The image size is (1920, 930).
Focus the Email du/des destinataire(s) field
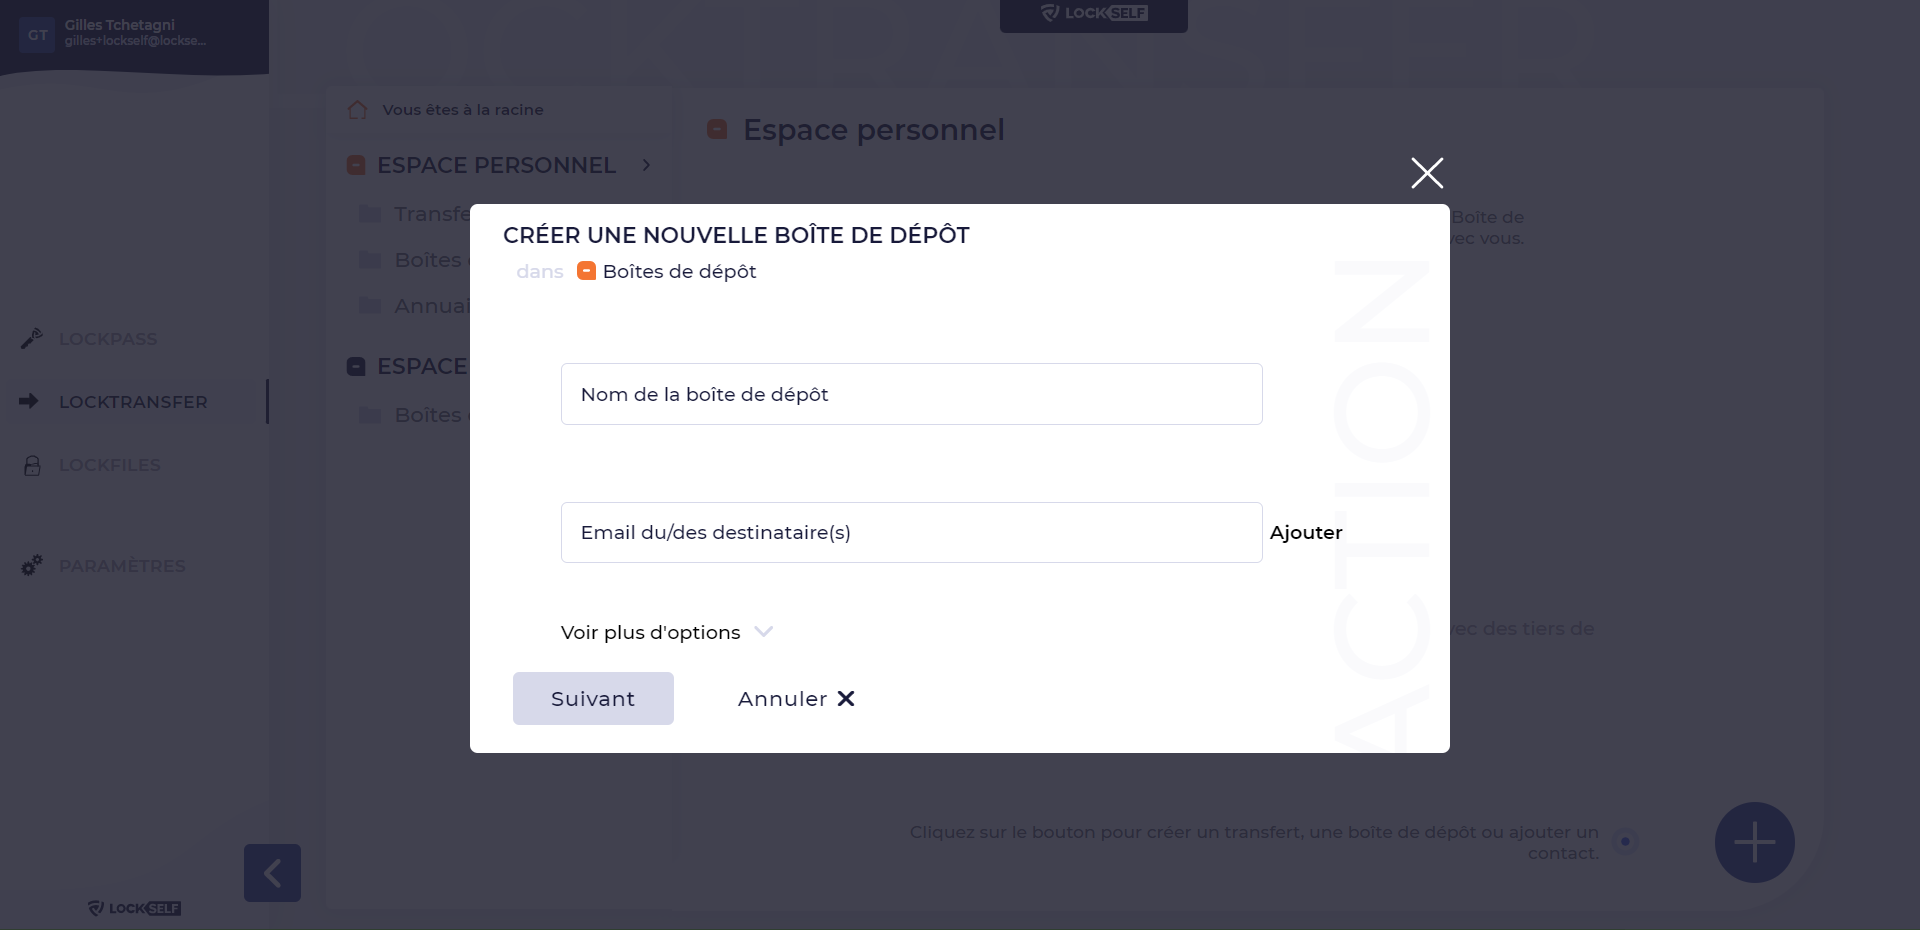911,532
